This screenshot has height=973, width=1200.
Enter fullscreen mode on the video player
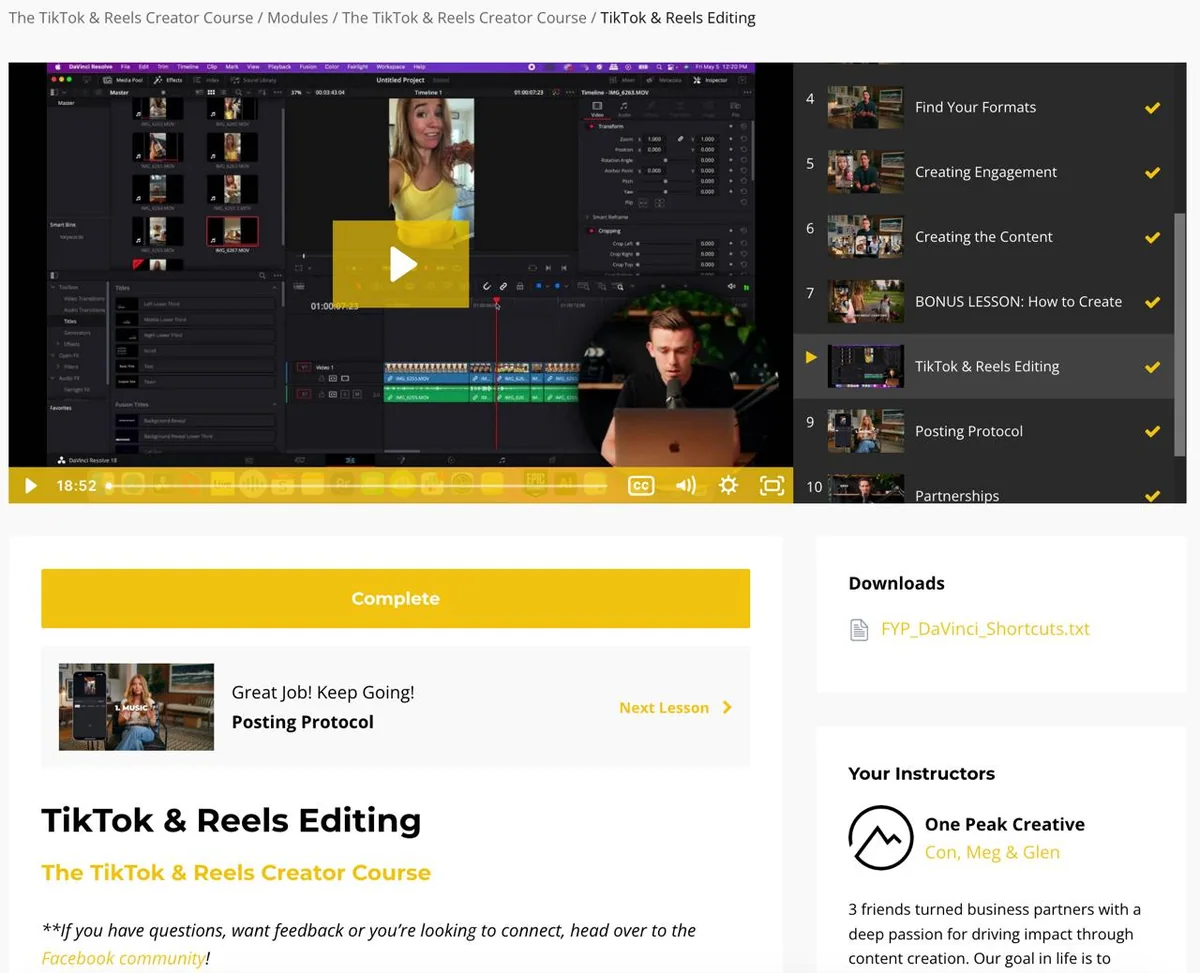771,485
